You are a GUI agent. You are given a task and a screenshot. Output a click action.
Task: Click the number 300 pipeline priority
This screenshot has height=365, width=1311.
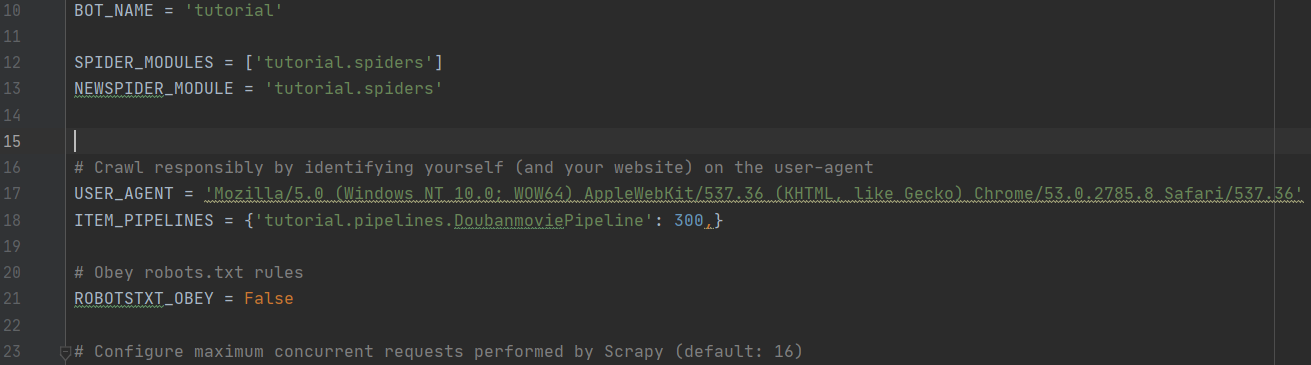(689, 220)
